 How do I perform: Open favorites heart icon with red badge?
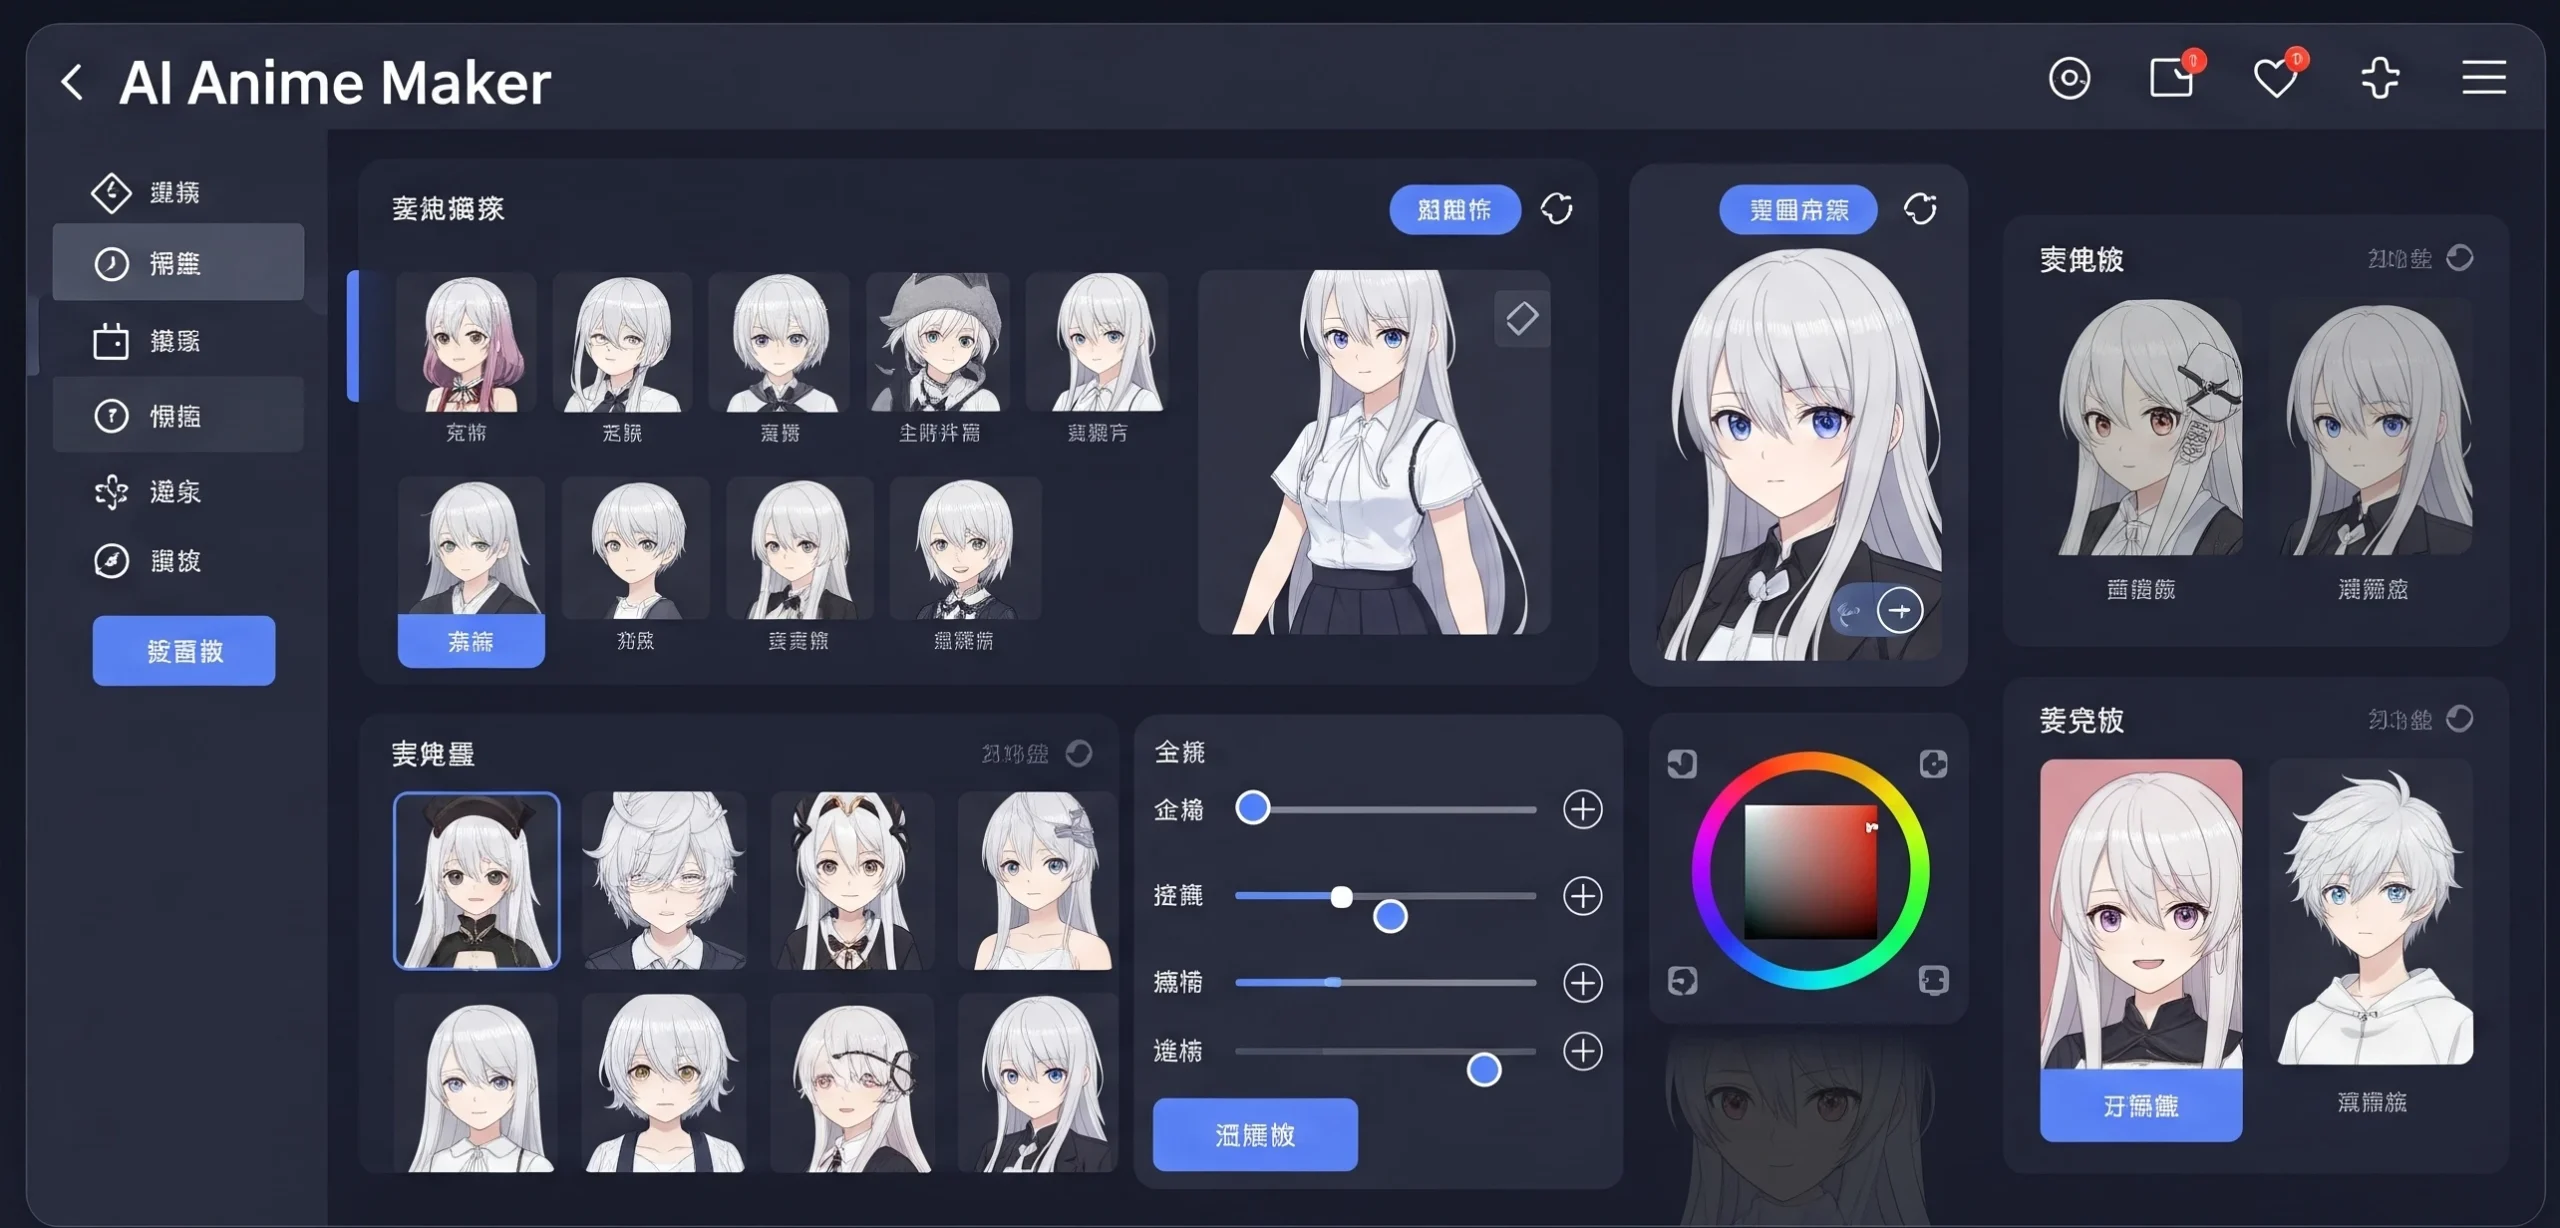2275,78
